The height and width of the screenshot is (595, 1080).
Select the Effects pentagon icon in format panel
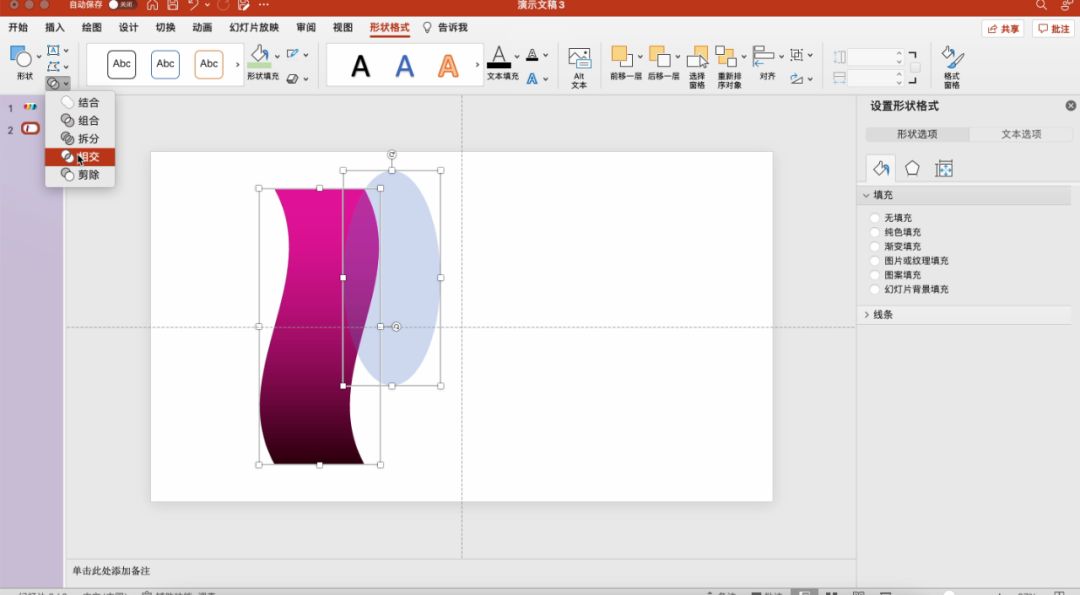[912, 169]
